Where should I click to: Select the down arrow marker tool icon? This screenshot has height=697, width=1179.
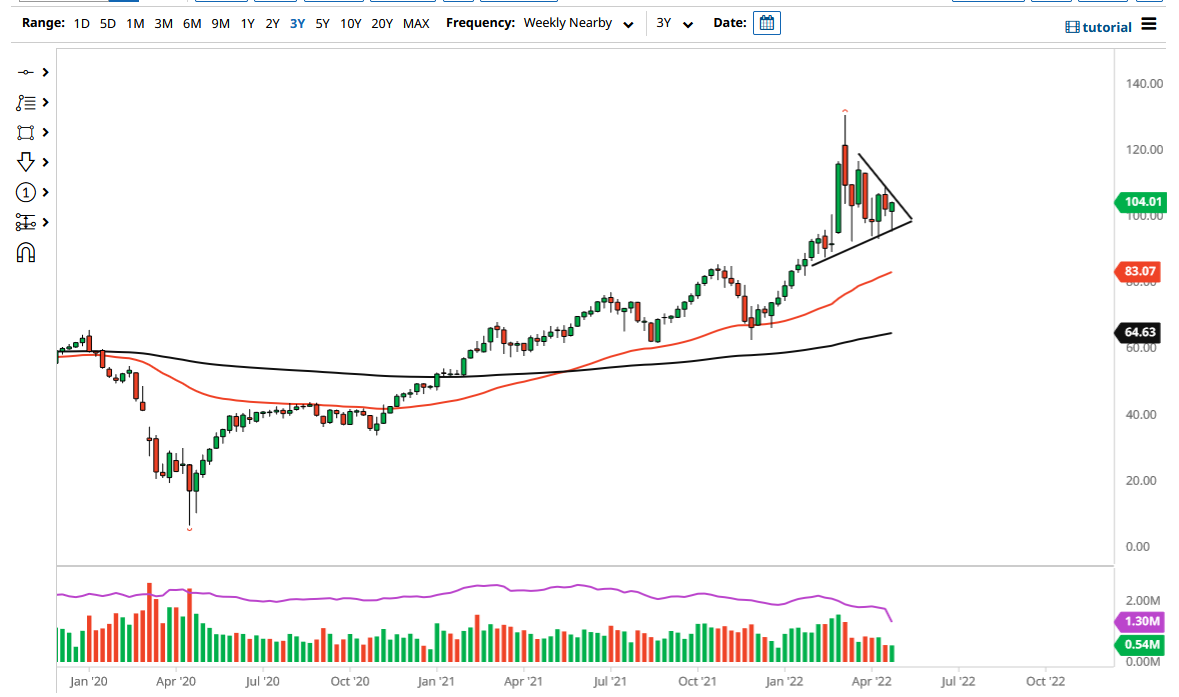[x=26, y=162]
